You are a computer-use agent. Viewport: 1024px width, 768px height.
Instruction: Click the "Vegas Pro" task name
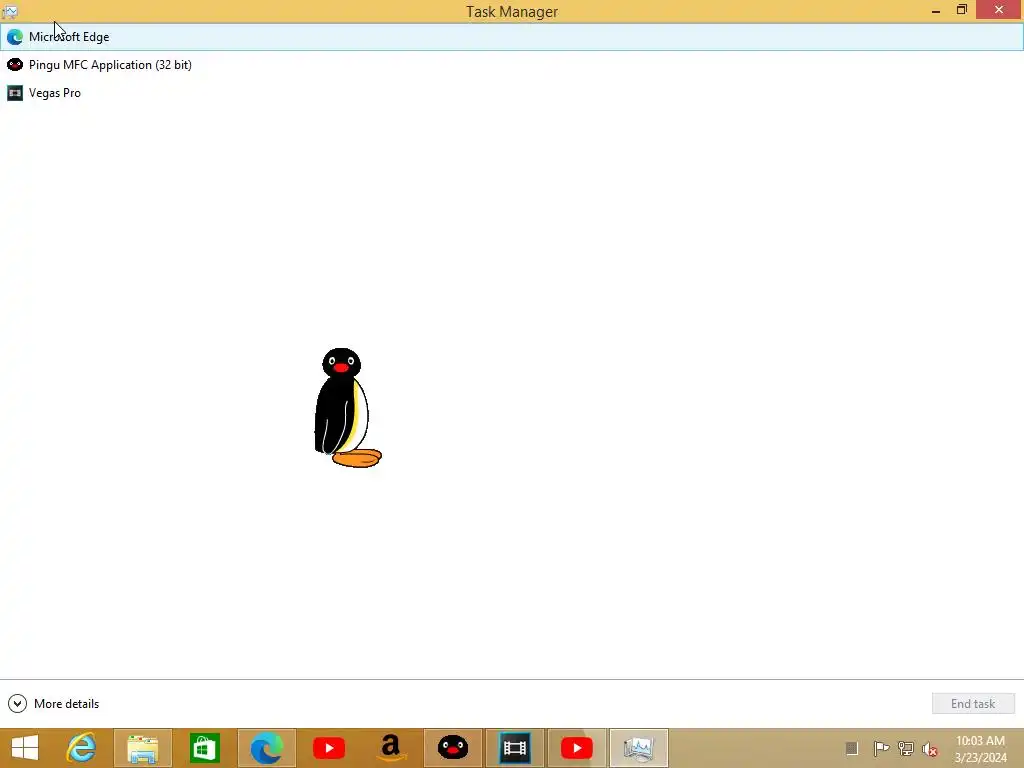tap(55, 93)
